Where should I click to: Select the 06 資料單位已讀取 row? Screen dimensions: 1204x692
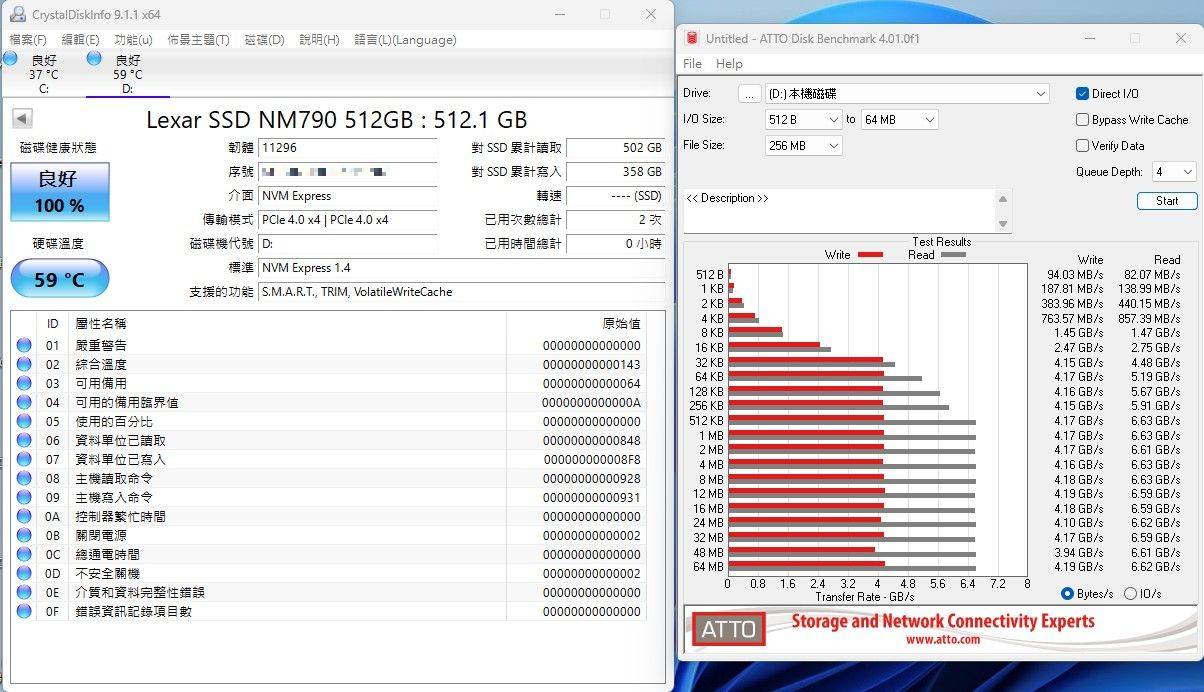(328, 440)
